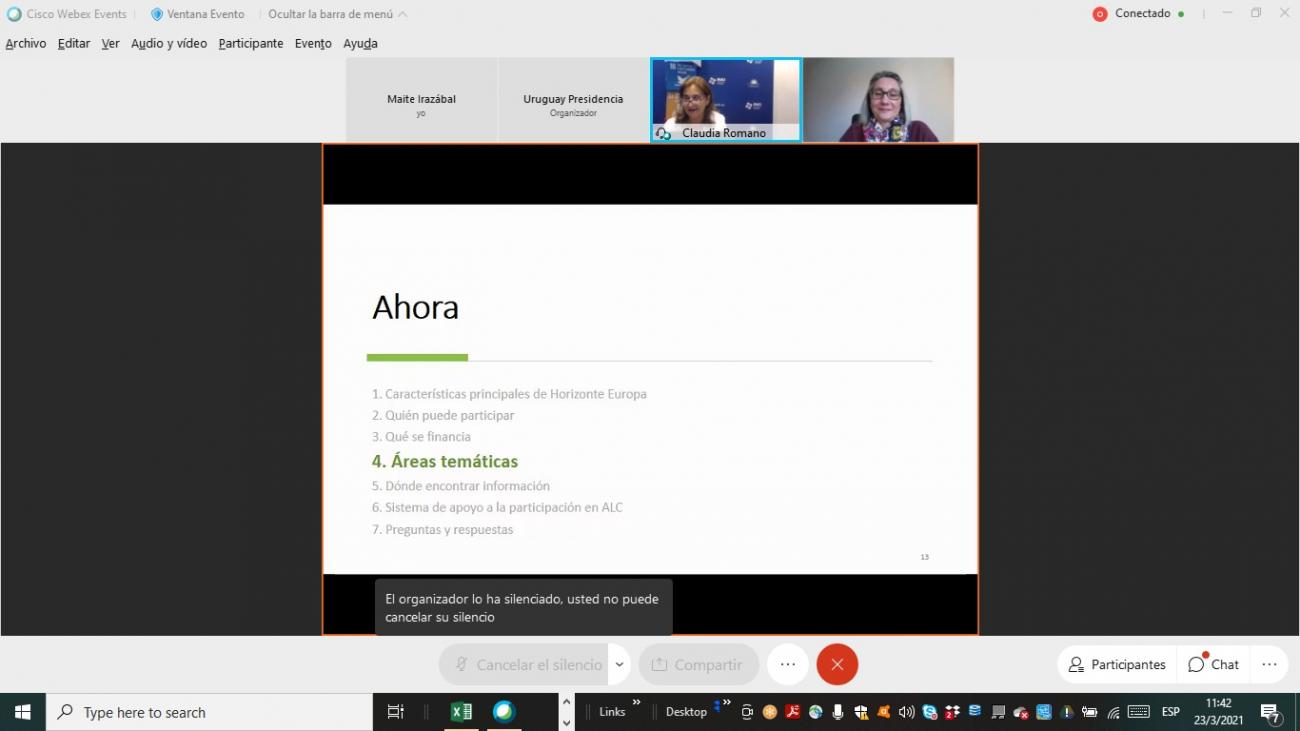Click Dropbox tray icon

(952, 712)
